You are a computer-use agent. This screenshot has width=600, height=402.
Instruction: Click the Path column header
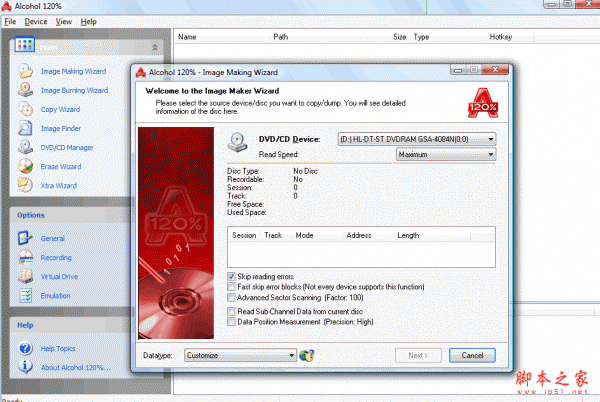(x=317, y=37)
